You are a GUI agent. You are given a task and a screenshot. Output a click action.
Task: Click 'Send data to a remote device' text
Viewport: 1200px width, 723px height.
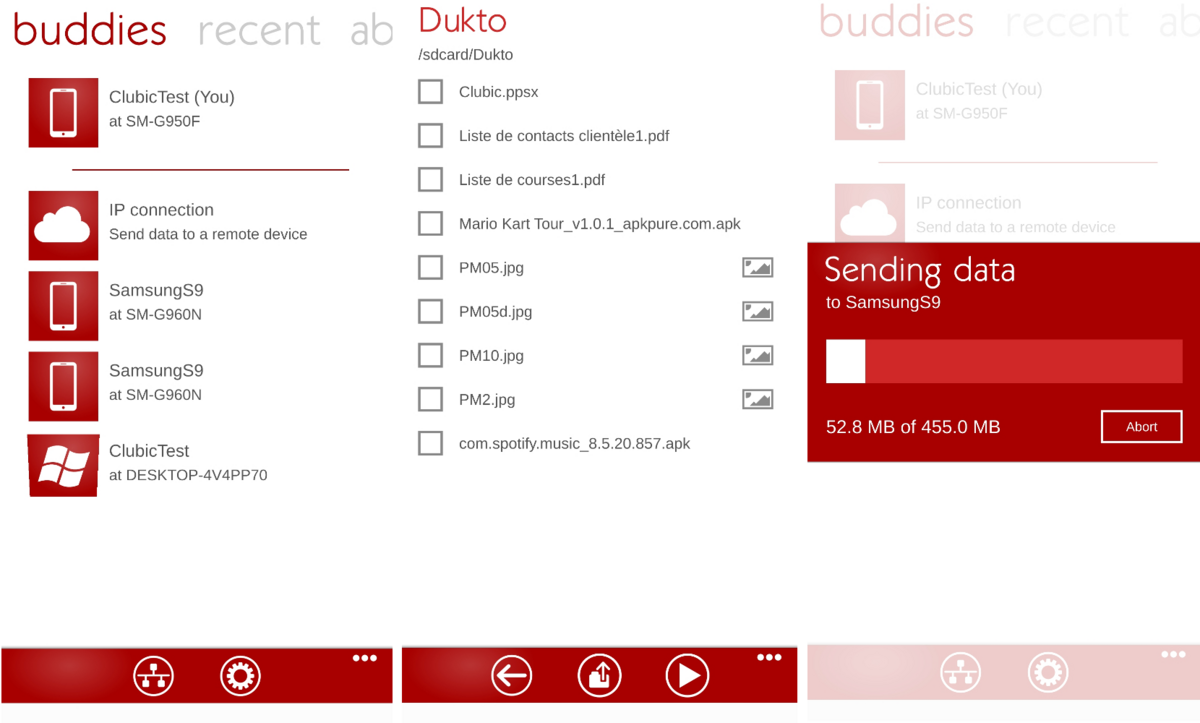[208, 234]
